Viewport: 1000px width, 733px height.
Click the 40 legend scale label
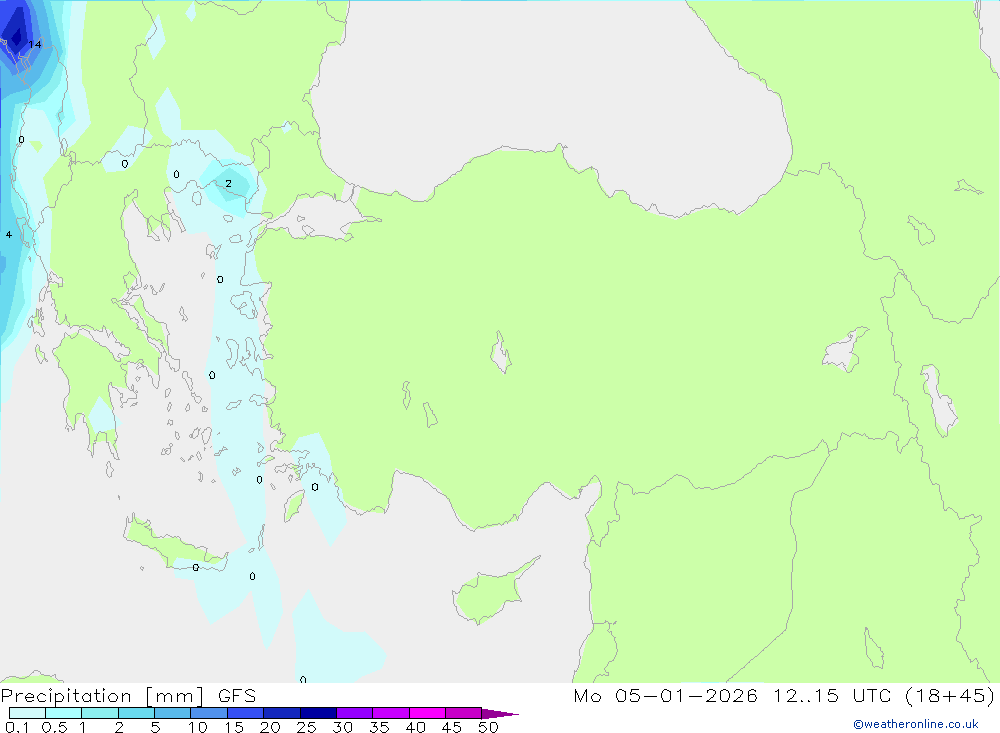416,727
